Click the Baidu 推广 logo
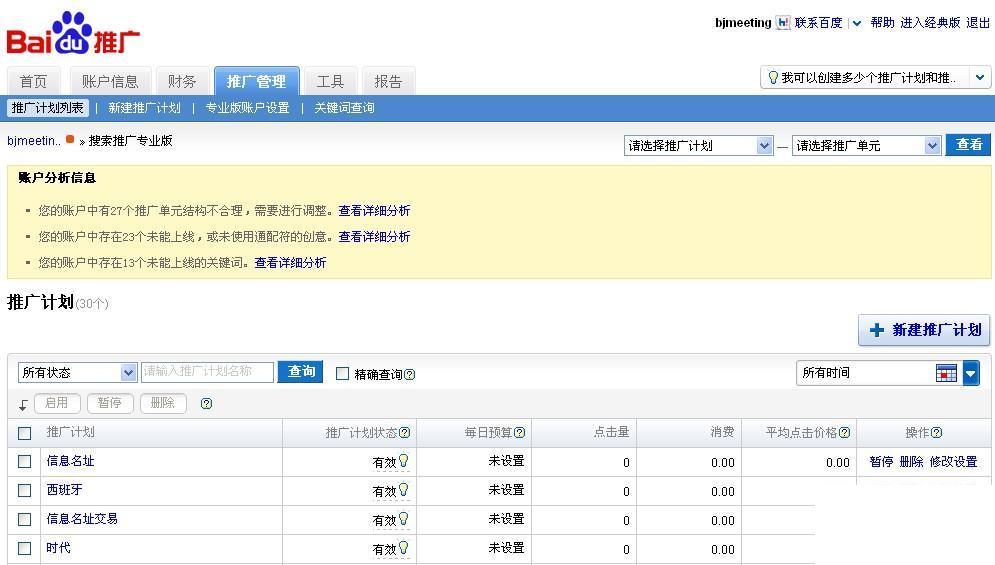995x565 pixels. coord(73,33)
